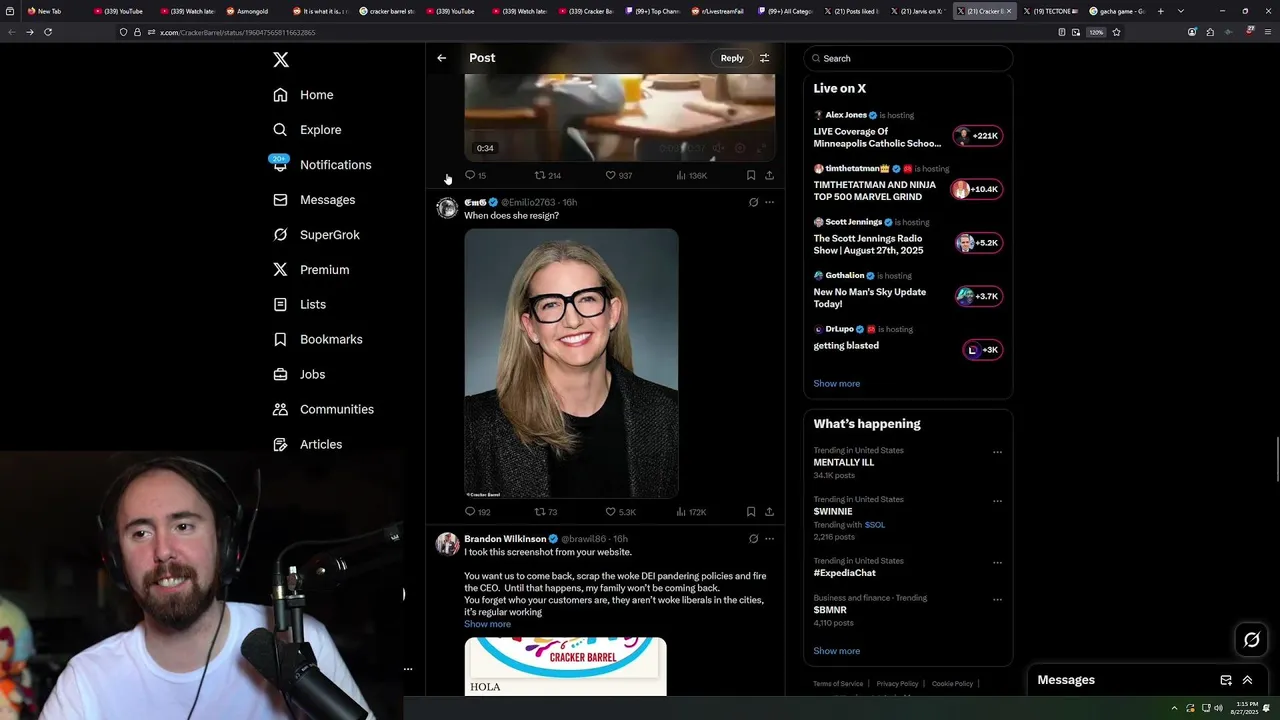The height and width of the screenshot is (720, 1280).
Task: Switch to the r/LivestreamFail tab
Action: coord(720,11)
